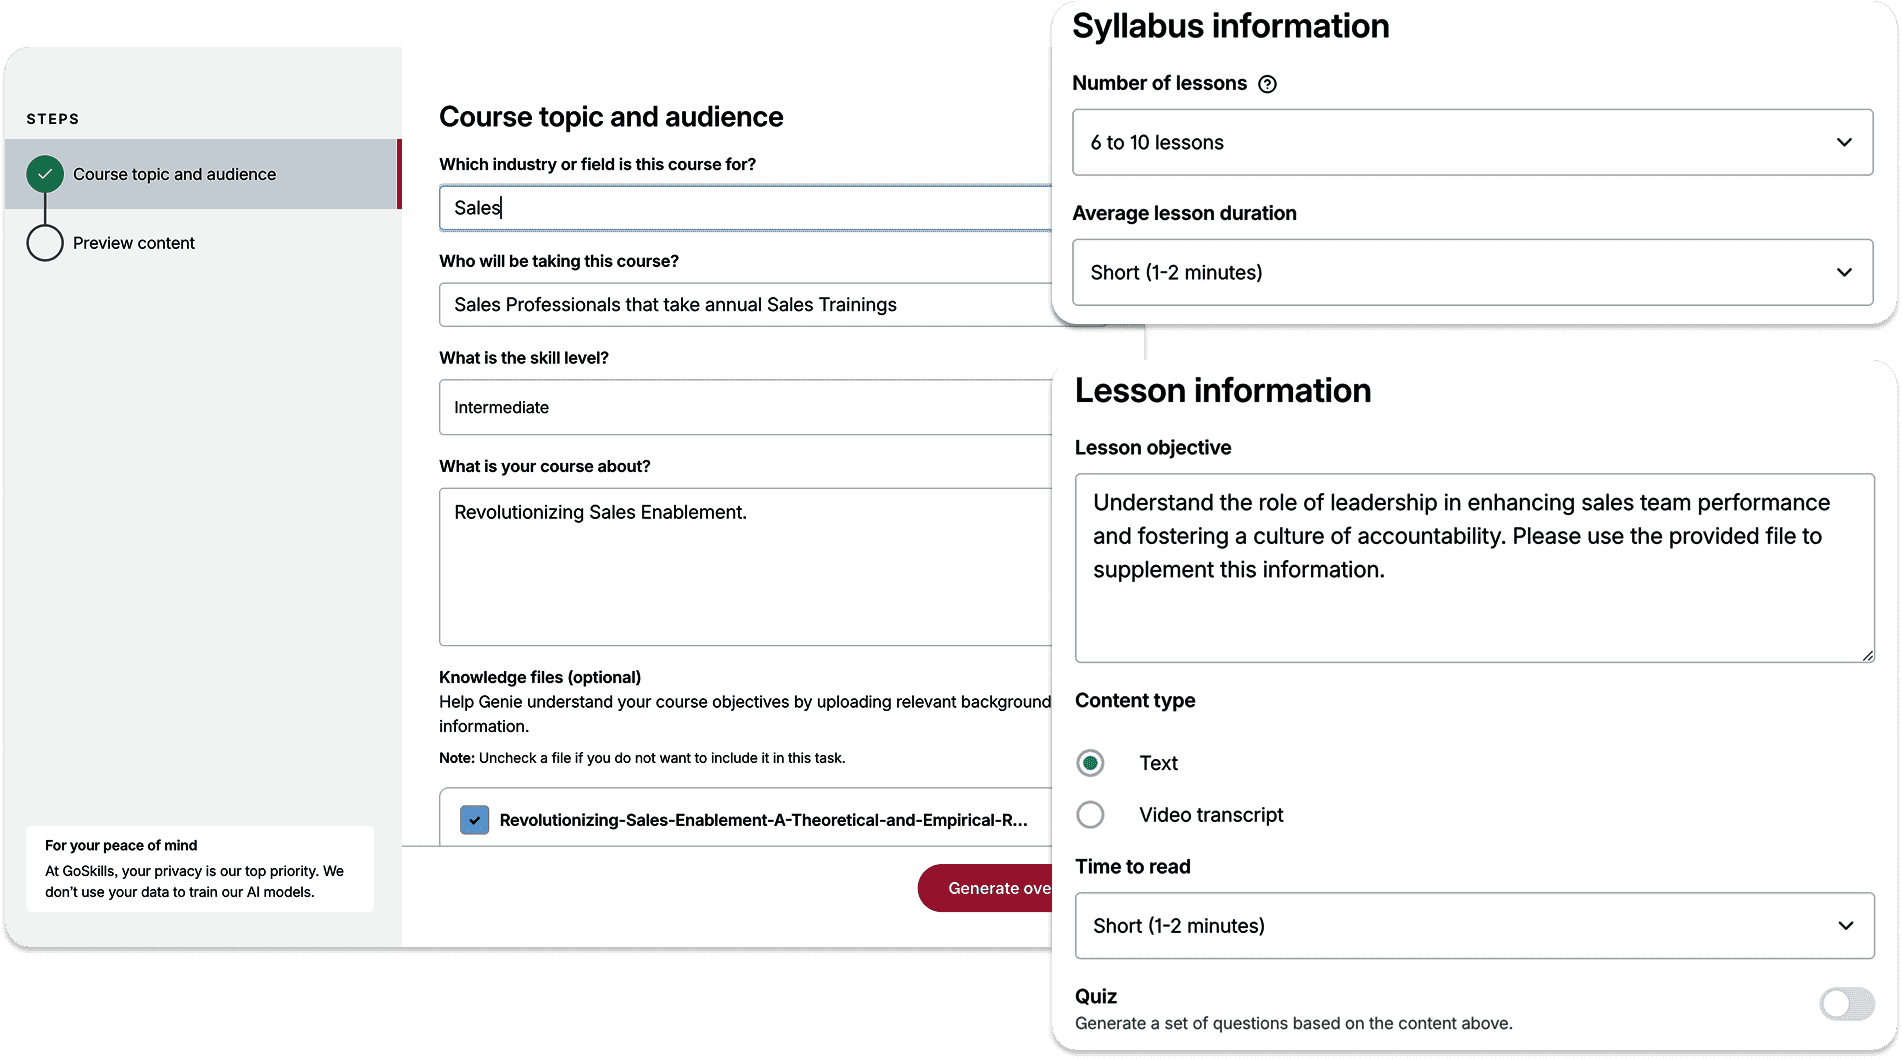Viewport: 1902px width, 1059px height.
Task: Enable the Quiz toggle switch
Action: coord(1846,1003)
